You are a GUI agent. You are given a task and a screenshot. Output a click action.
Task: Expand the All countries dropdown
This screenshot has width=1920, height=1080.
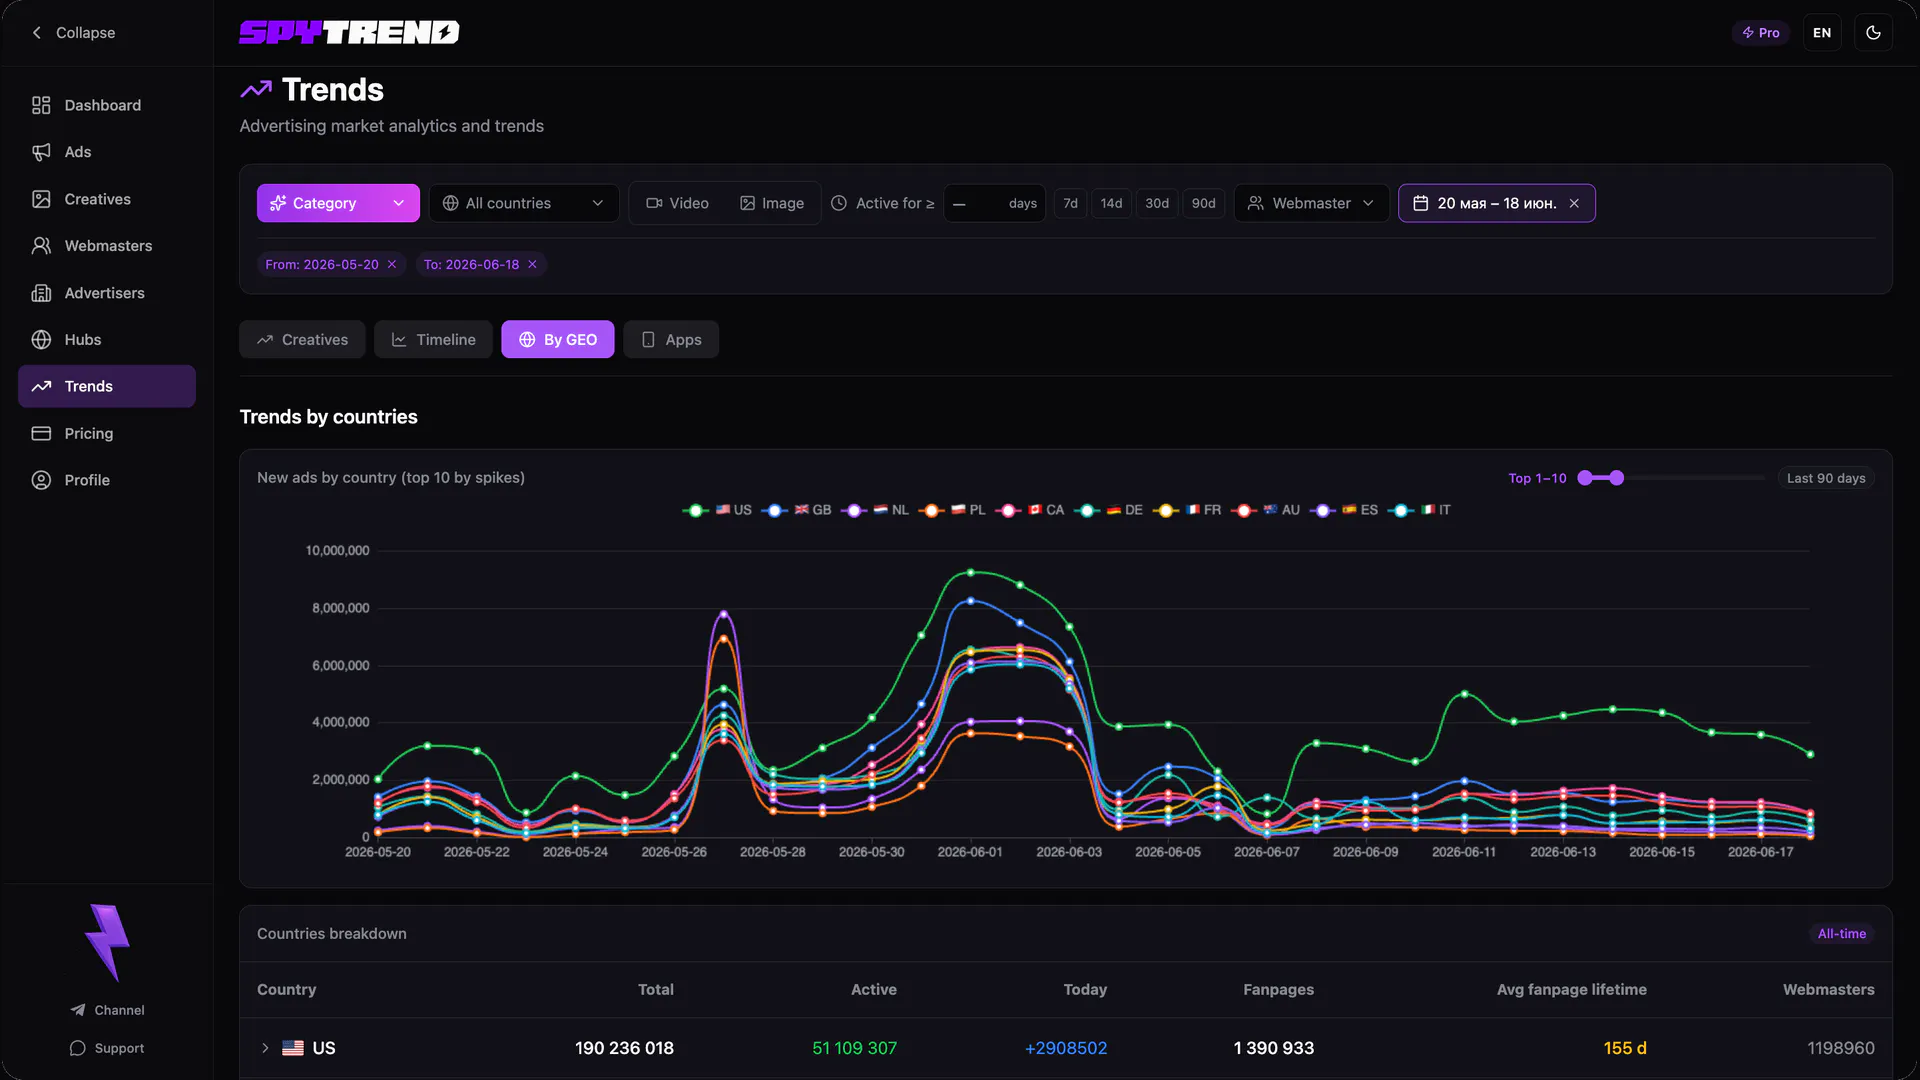[524, 203]
